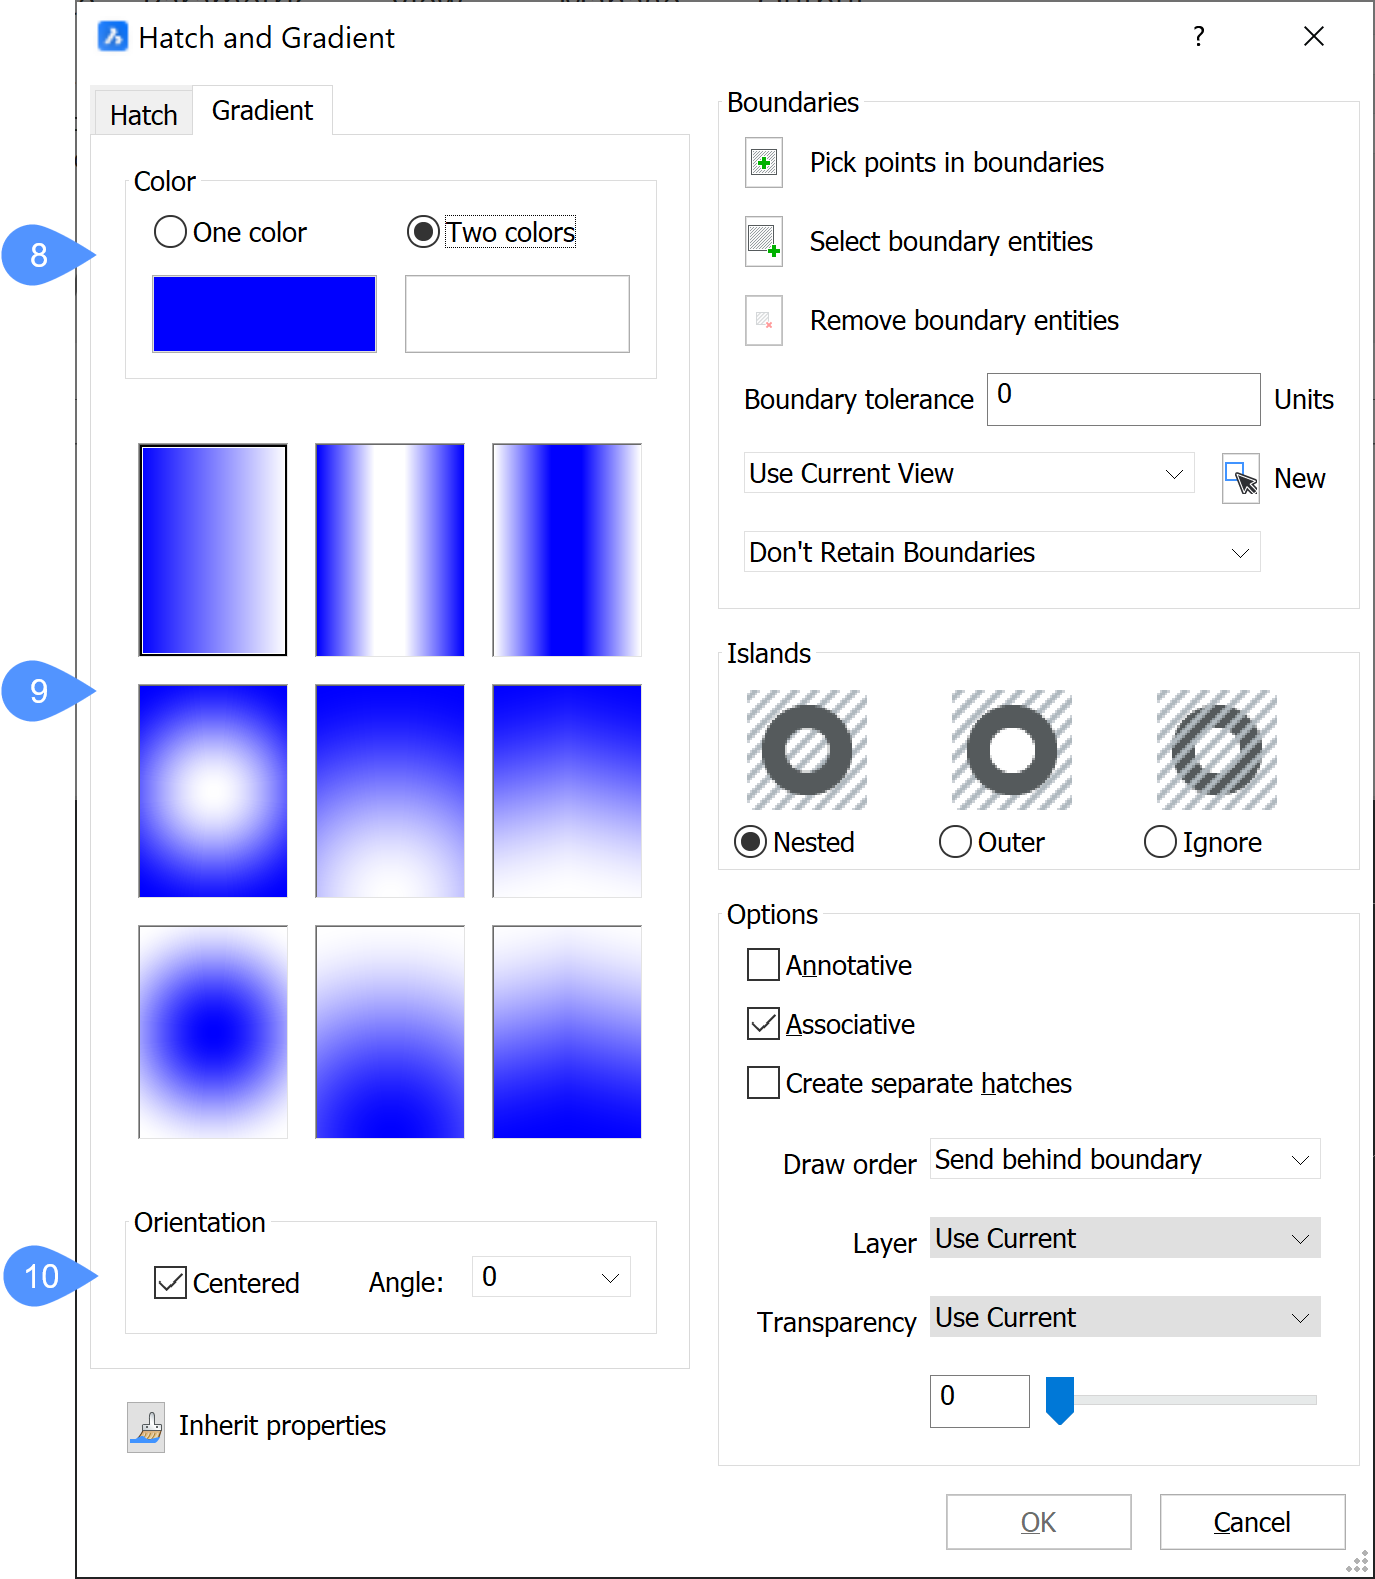Click the Inherit properties brush icon
The image size is (1375, 1579).
146,1427
